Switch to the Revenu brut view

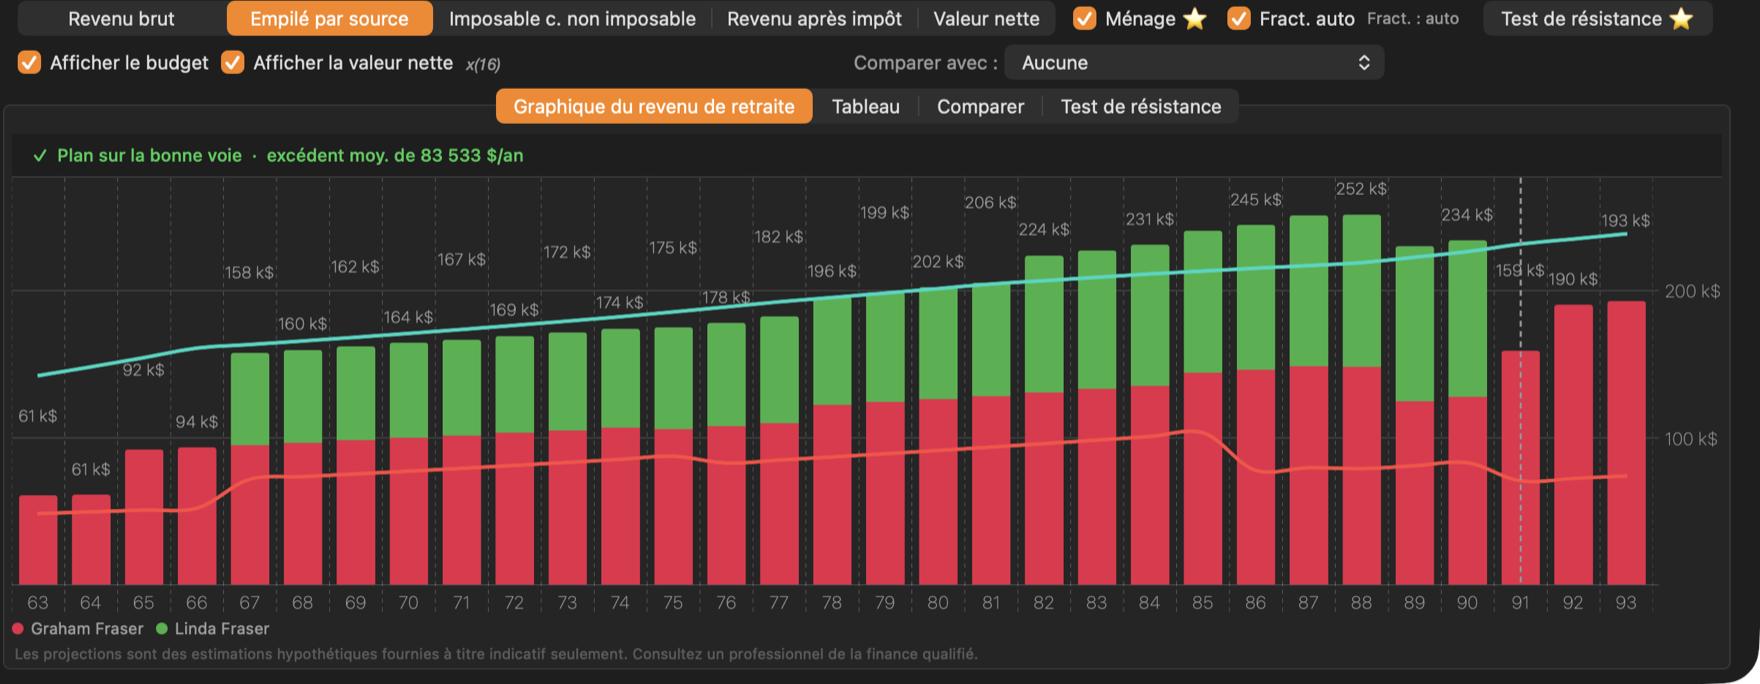[x=121, y=18]
